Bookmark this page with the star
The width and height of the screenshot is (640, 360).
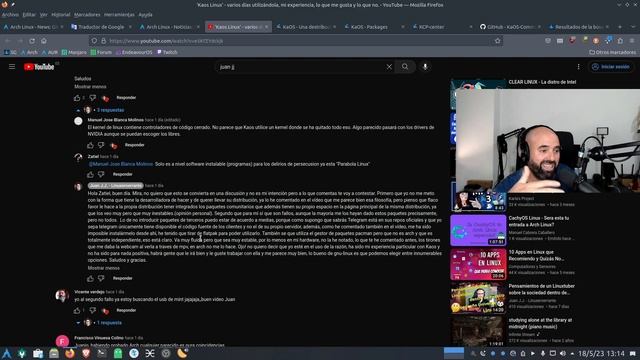498,41
